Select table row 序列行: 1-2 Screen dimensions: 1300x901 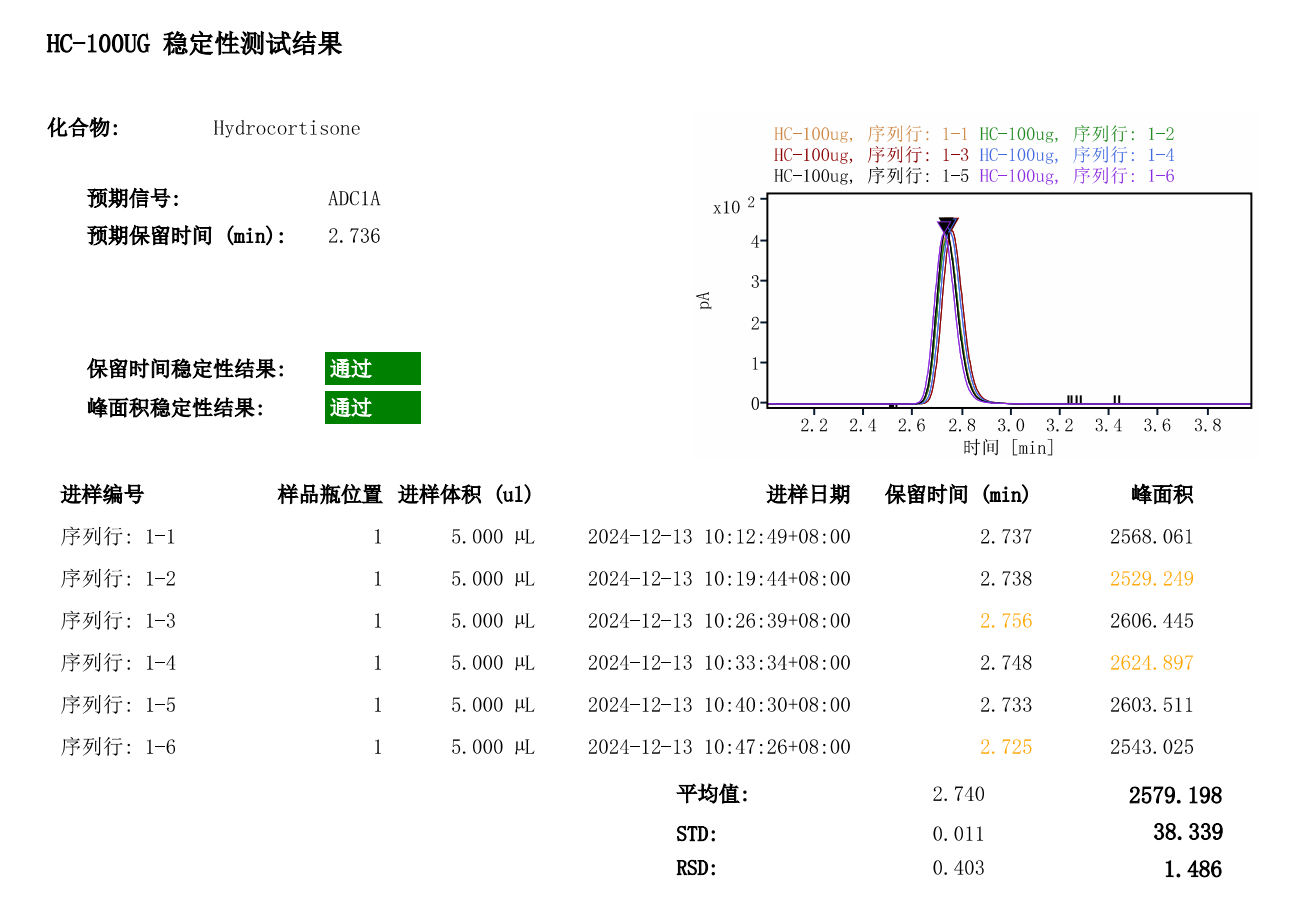click(x=627, y=579)
